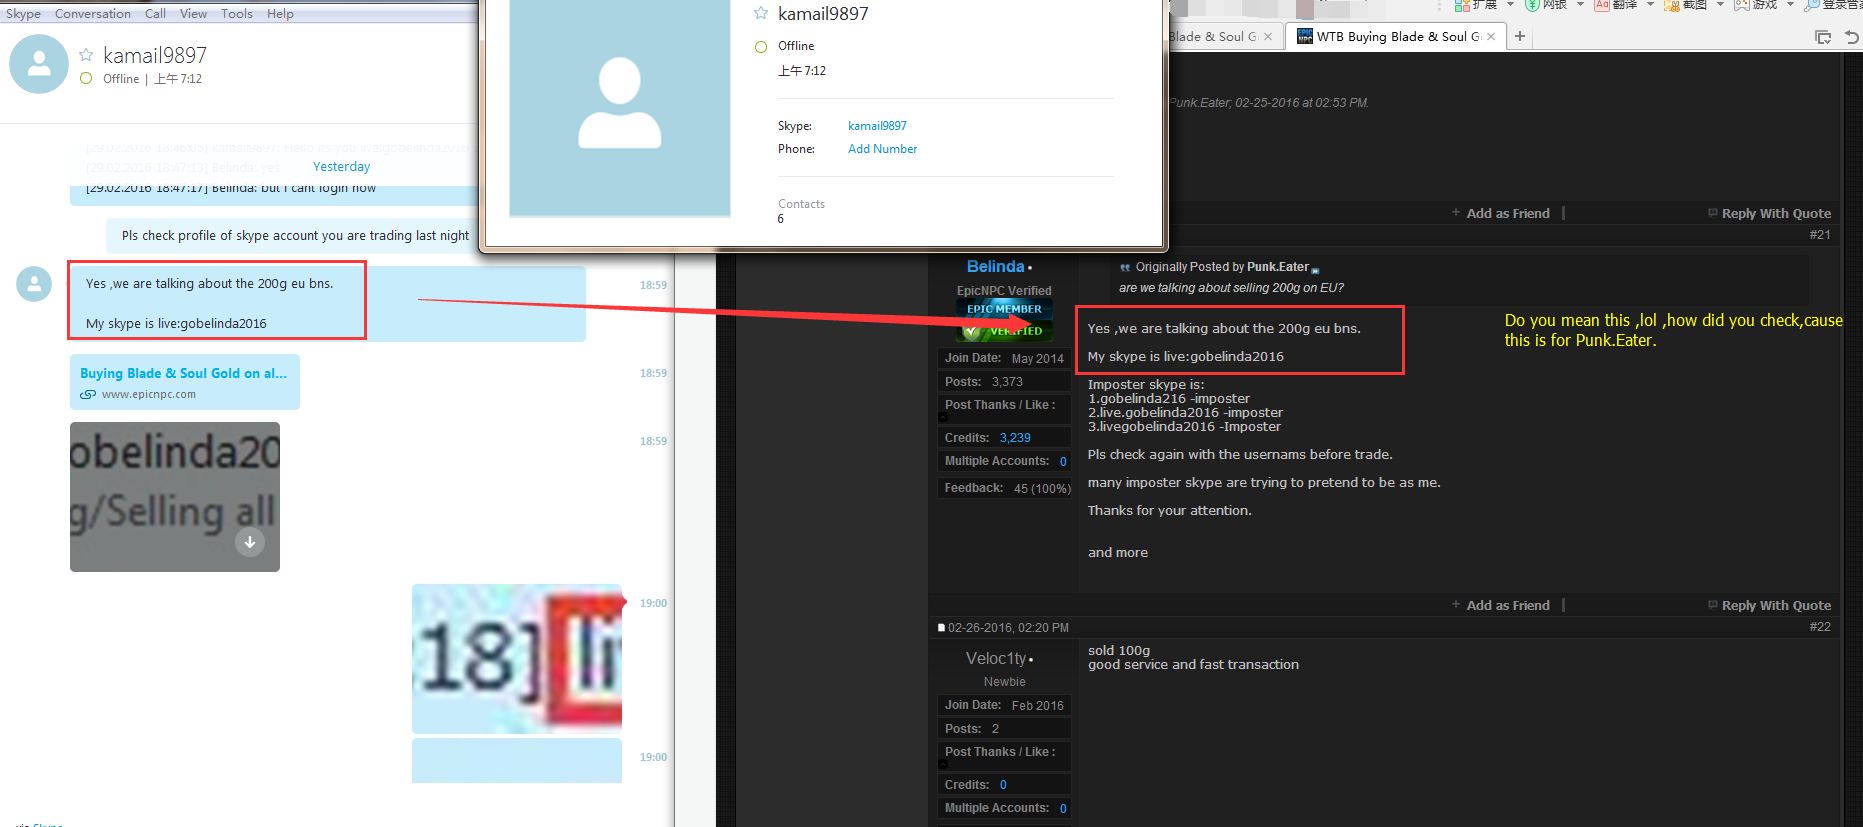The height and width of the screenshot is (827, 1863).
Task: Expand the 扩展 extensions dropdown arrow
Action: tap(1509, 4)
